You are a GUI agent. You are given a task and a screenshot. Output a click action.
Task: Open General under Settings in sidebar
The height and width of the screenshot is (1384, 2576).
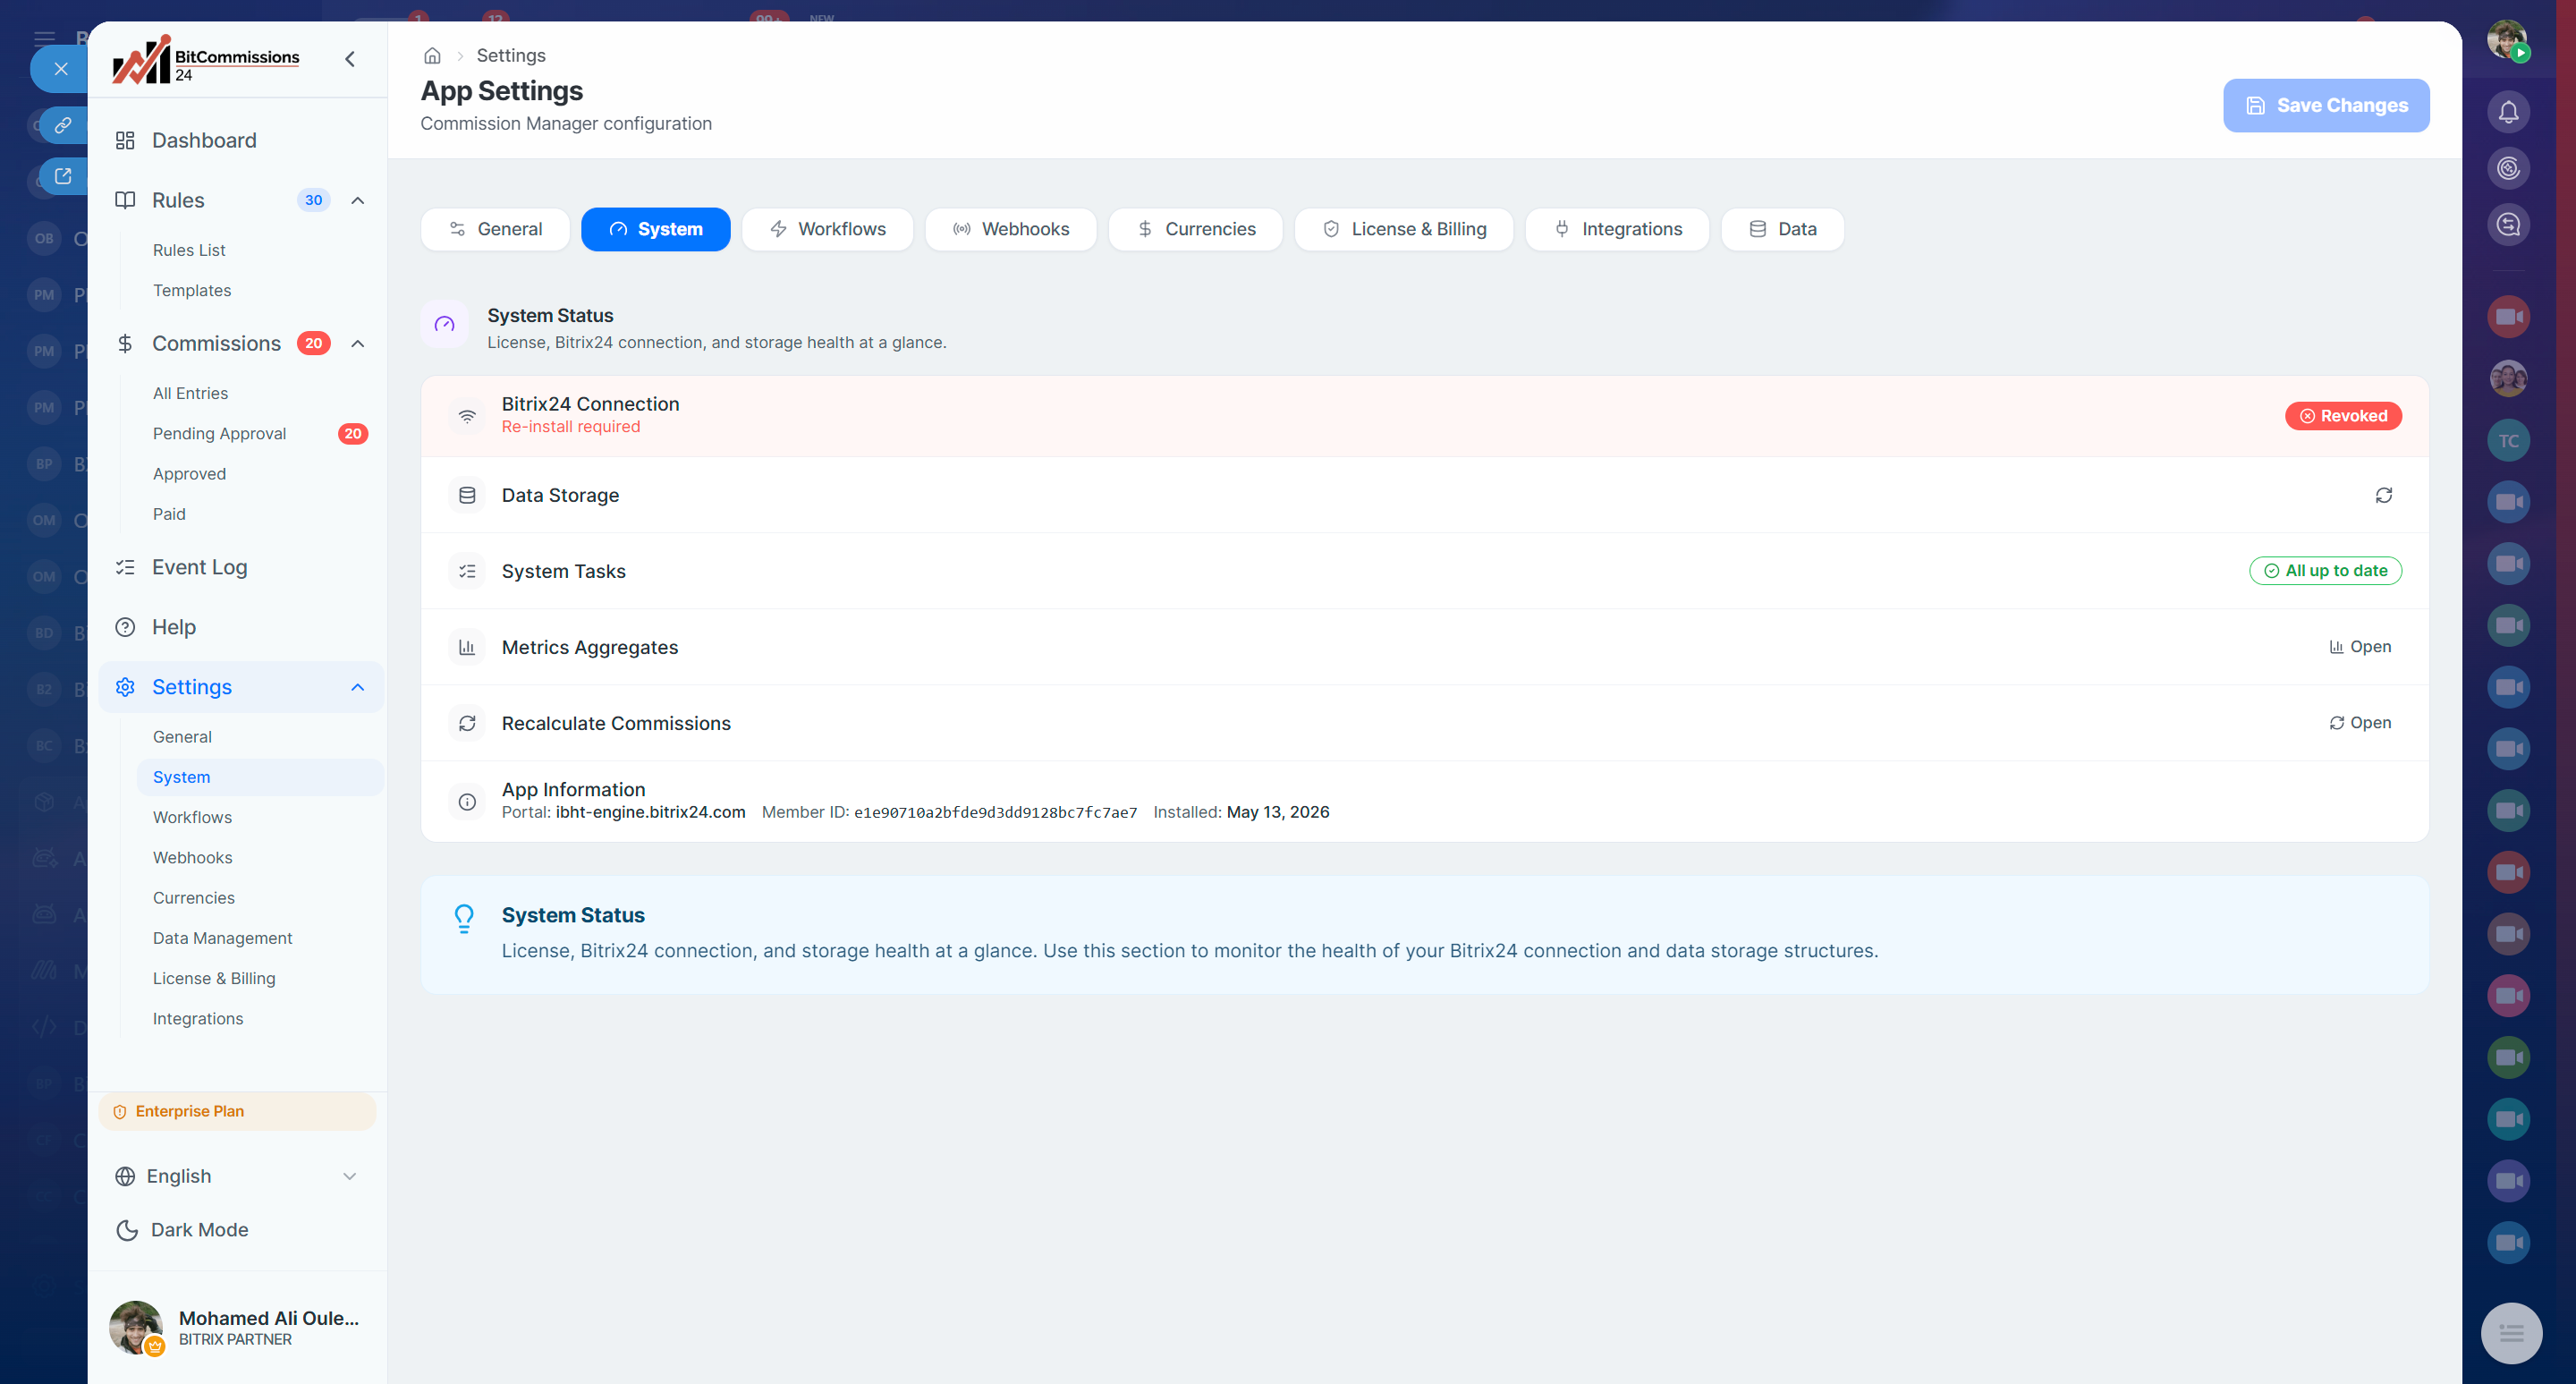pyautogui.click(x=182, y=737)
